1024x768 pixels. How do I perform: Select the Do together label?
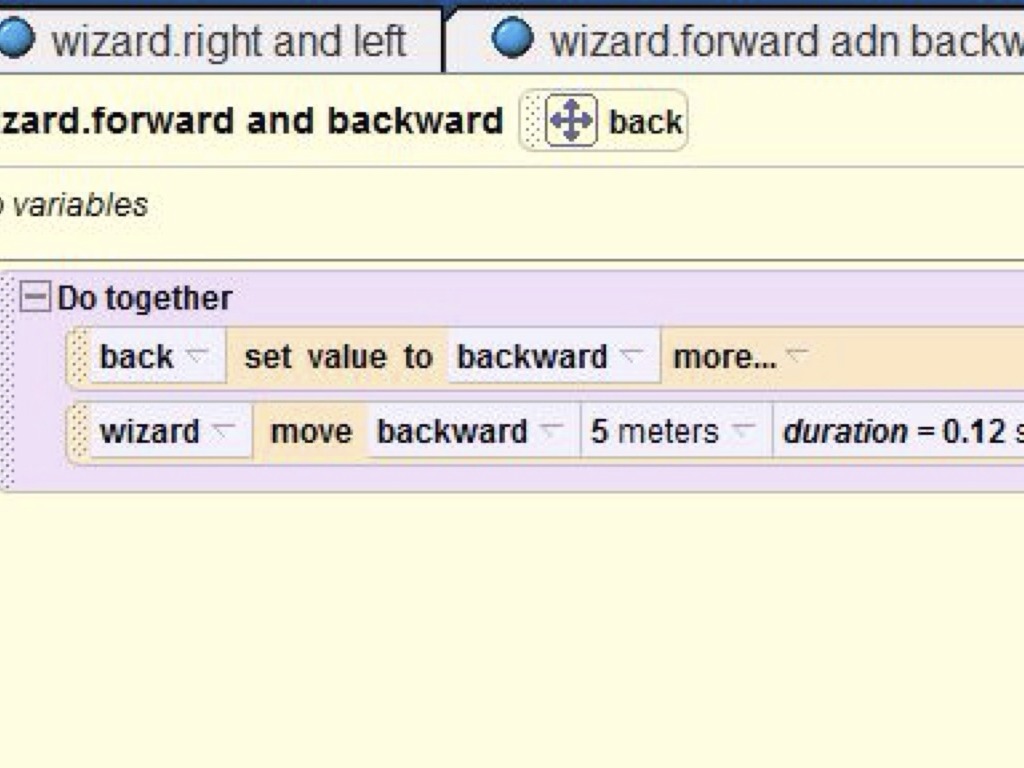tap(144, 298)
